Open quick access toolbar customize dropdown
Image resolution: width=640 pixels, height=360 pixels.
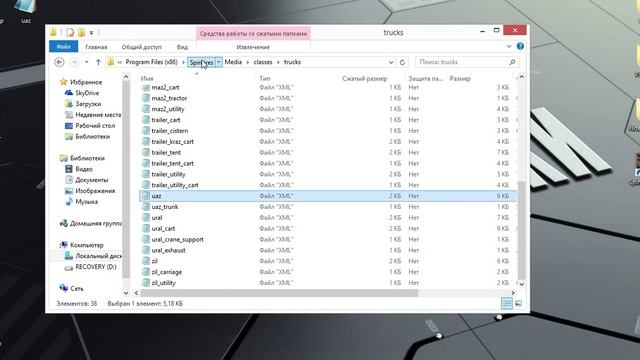click(91, 33)
